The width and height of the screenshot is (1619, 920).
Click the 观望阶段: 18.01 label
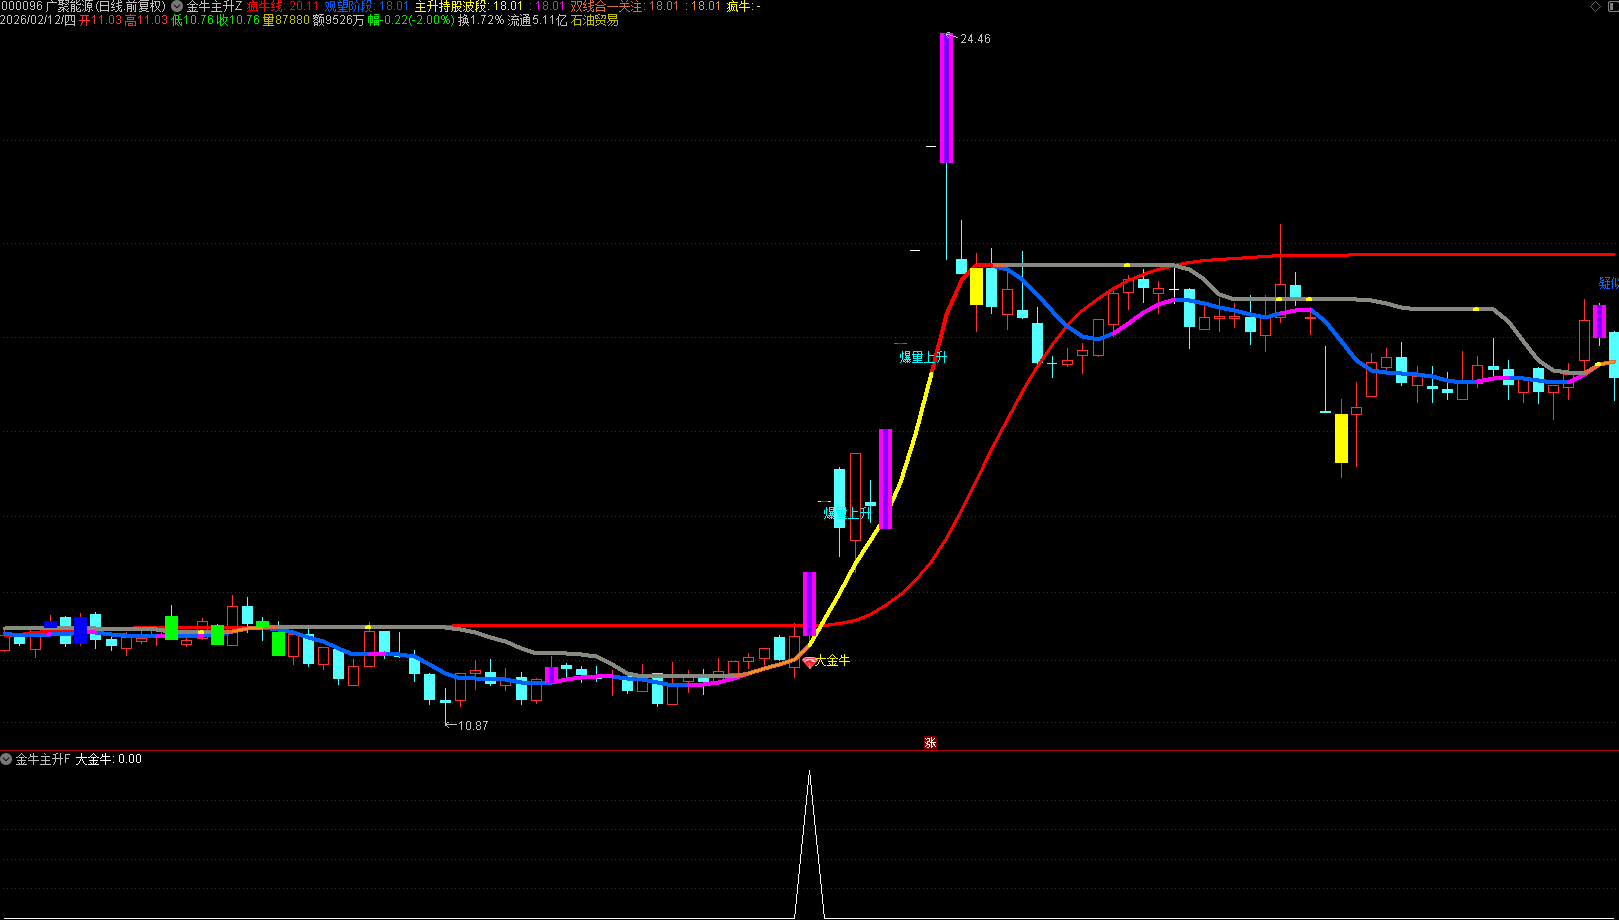point(367,6)
